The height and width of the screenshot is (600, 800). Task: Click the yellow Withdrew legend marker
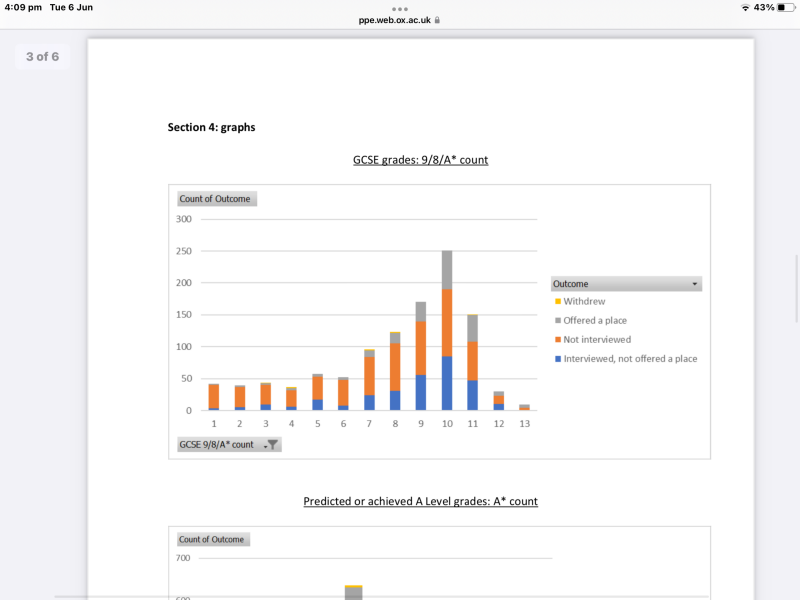558,301
